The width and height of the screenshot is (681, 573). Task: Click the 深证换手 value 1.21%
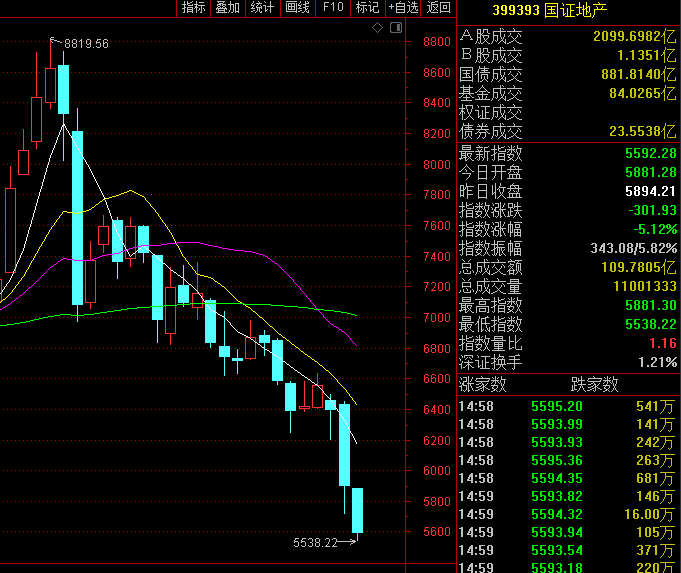(x=657, y=362)
